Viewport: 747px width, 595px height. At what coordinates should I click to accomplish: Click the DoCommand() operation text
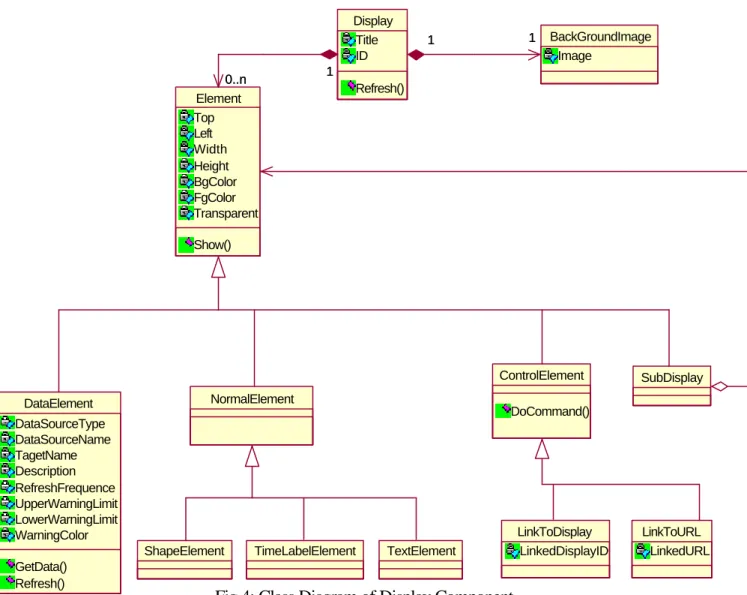[x=550, y=411]
